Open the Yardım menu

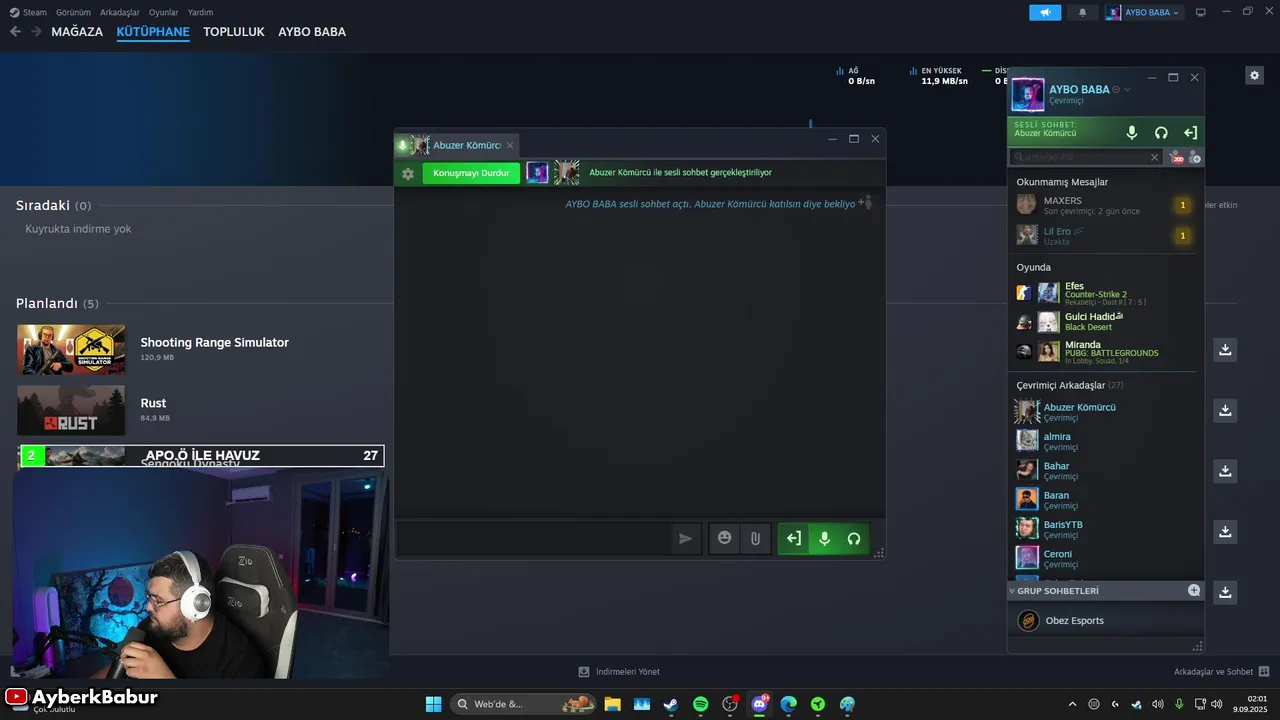pyautogui.click(x=201, y=12)
